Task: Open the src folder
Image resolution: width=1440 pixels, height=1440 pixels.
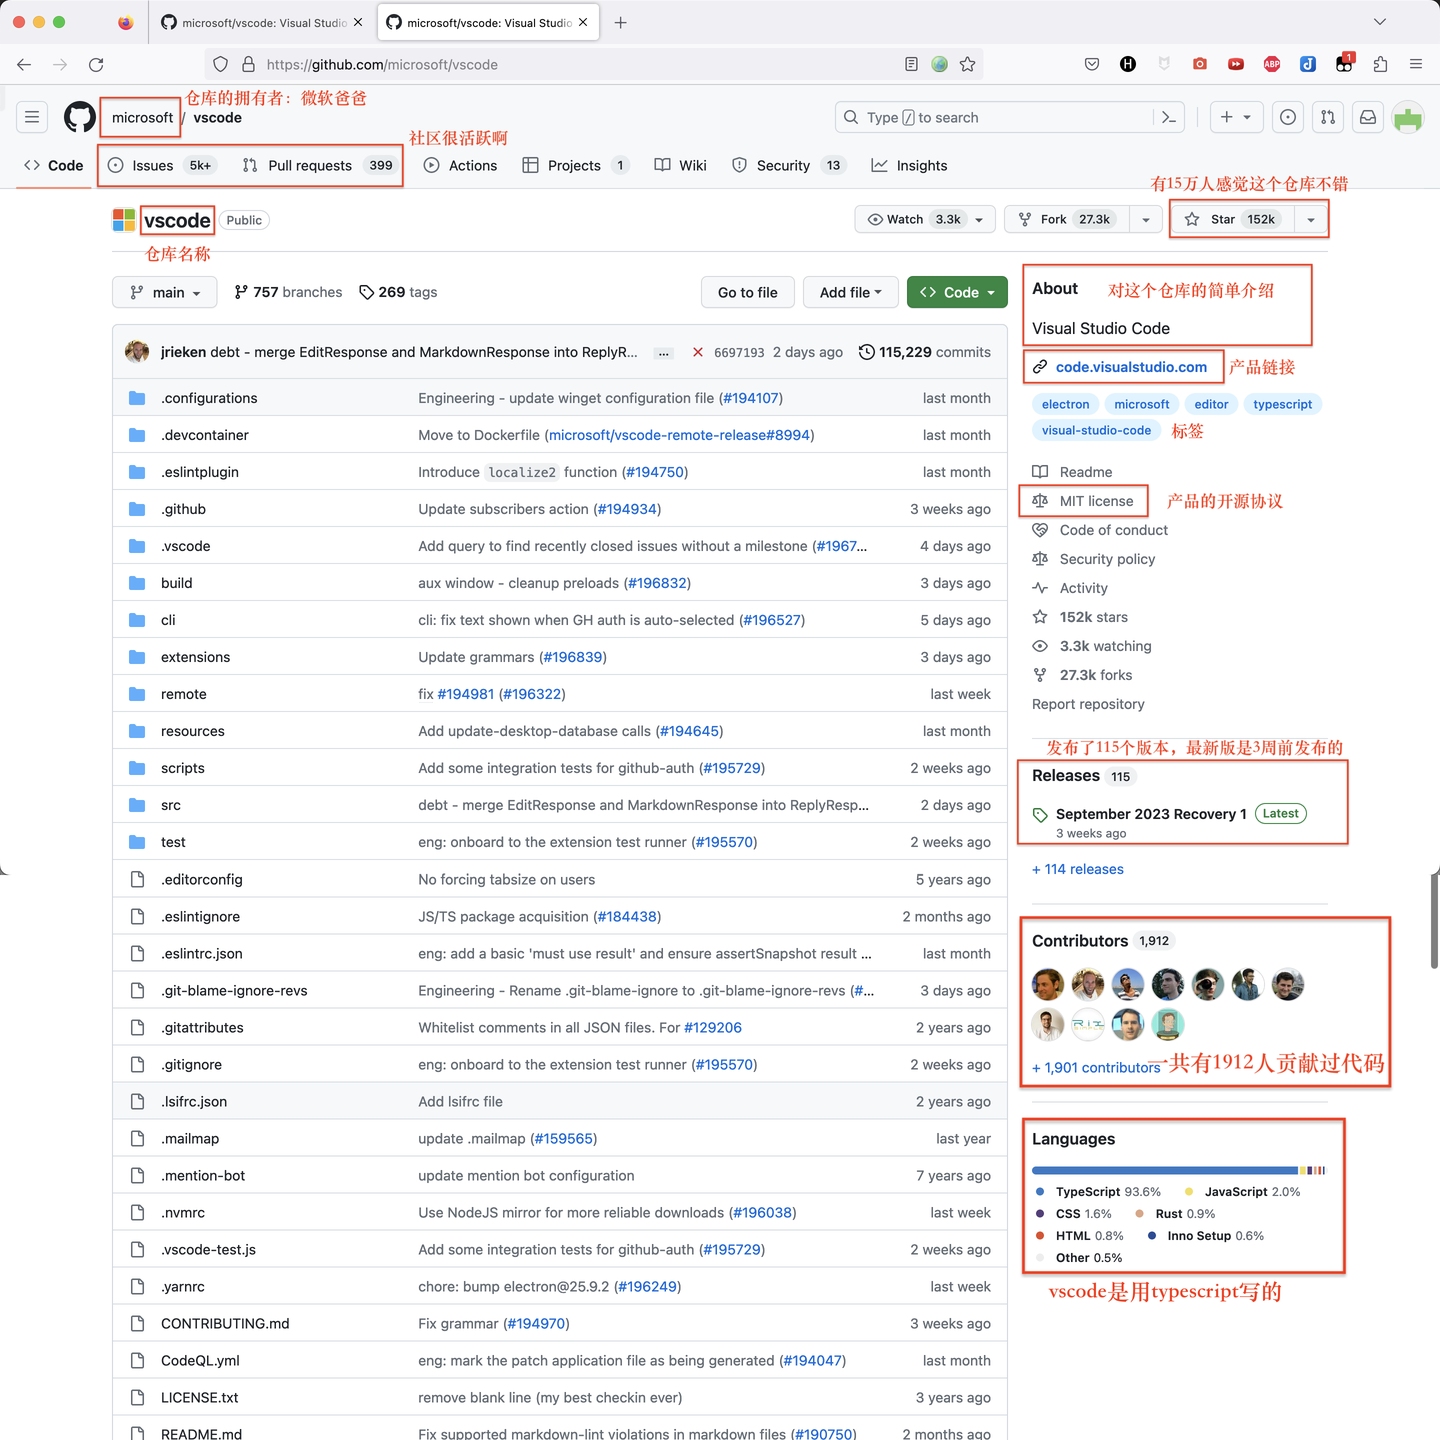Action: 171,805
